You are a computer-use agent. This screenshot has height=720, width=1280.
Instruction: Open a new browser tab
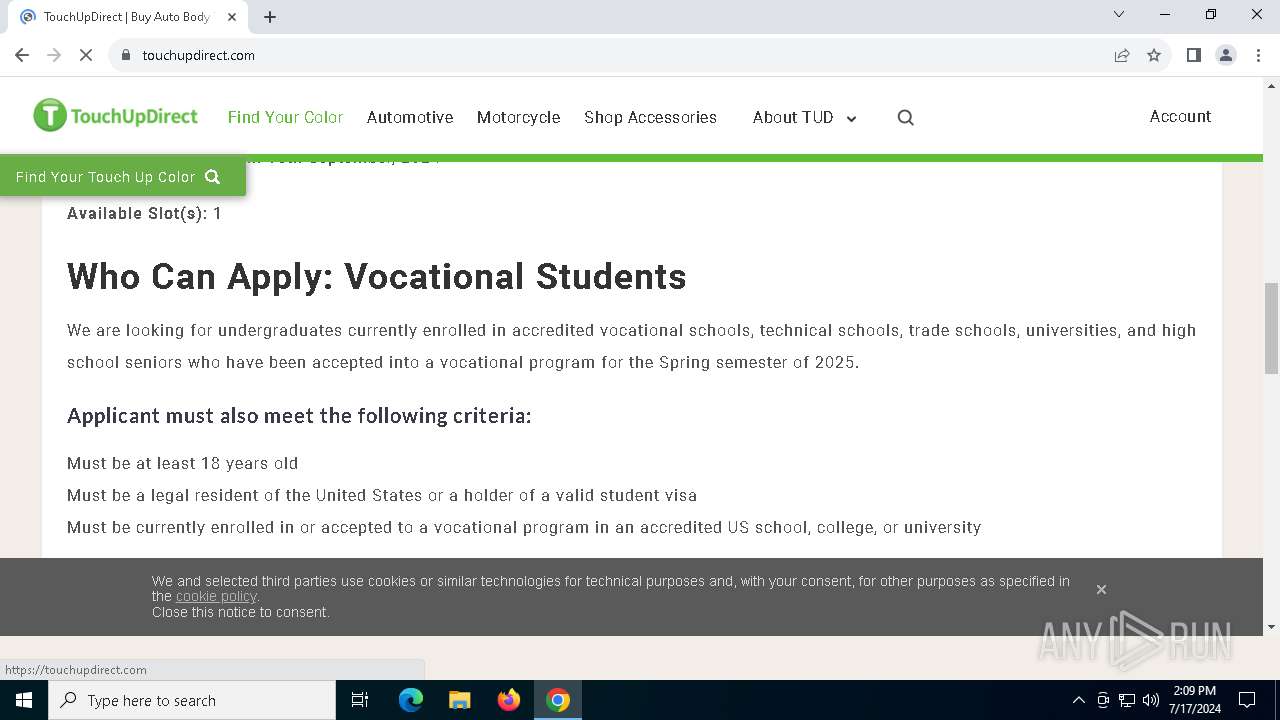point(270,16)
